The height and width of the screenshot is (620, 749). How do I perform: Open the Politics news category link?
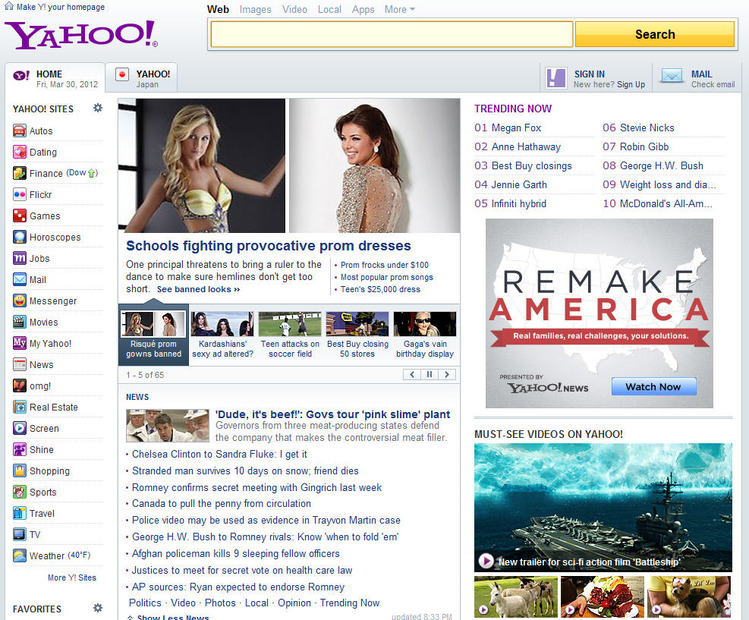[x=145, y=603]
